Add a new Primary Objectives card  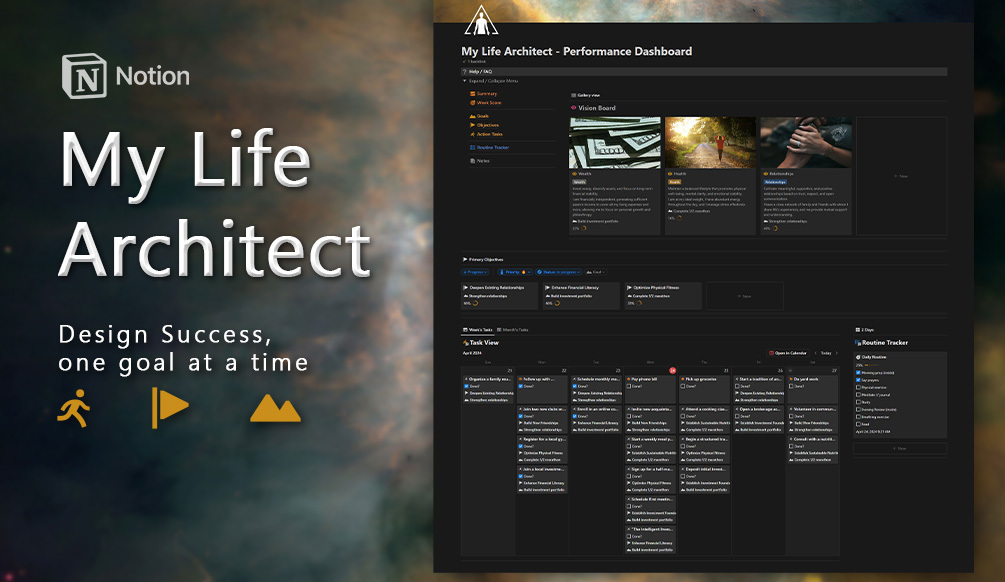click(x=744, y=296)
